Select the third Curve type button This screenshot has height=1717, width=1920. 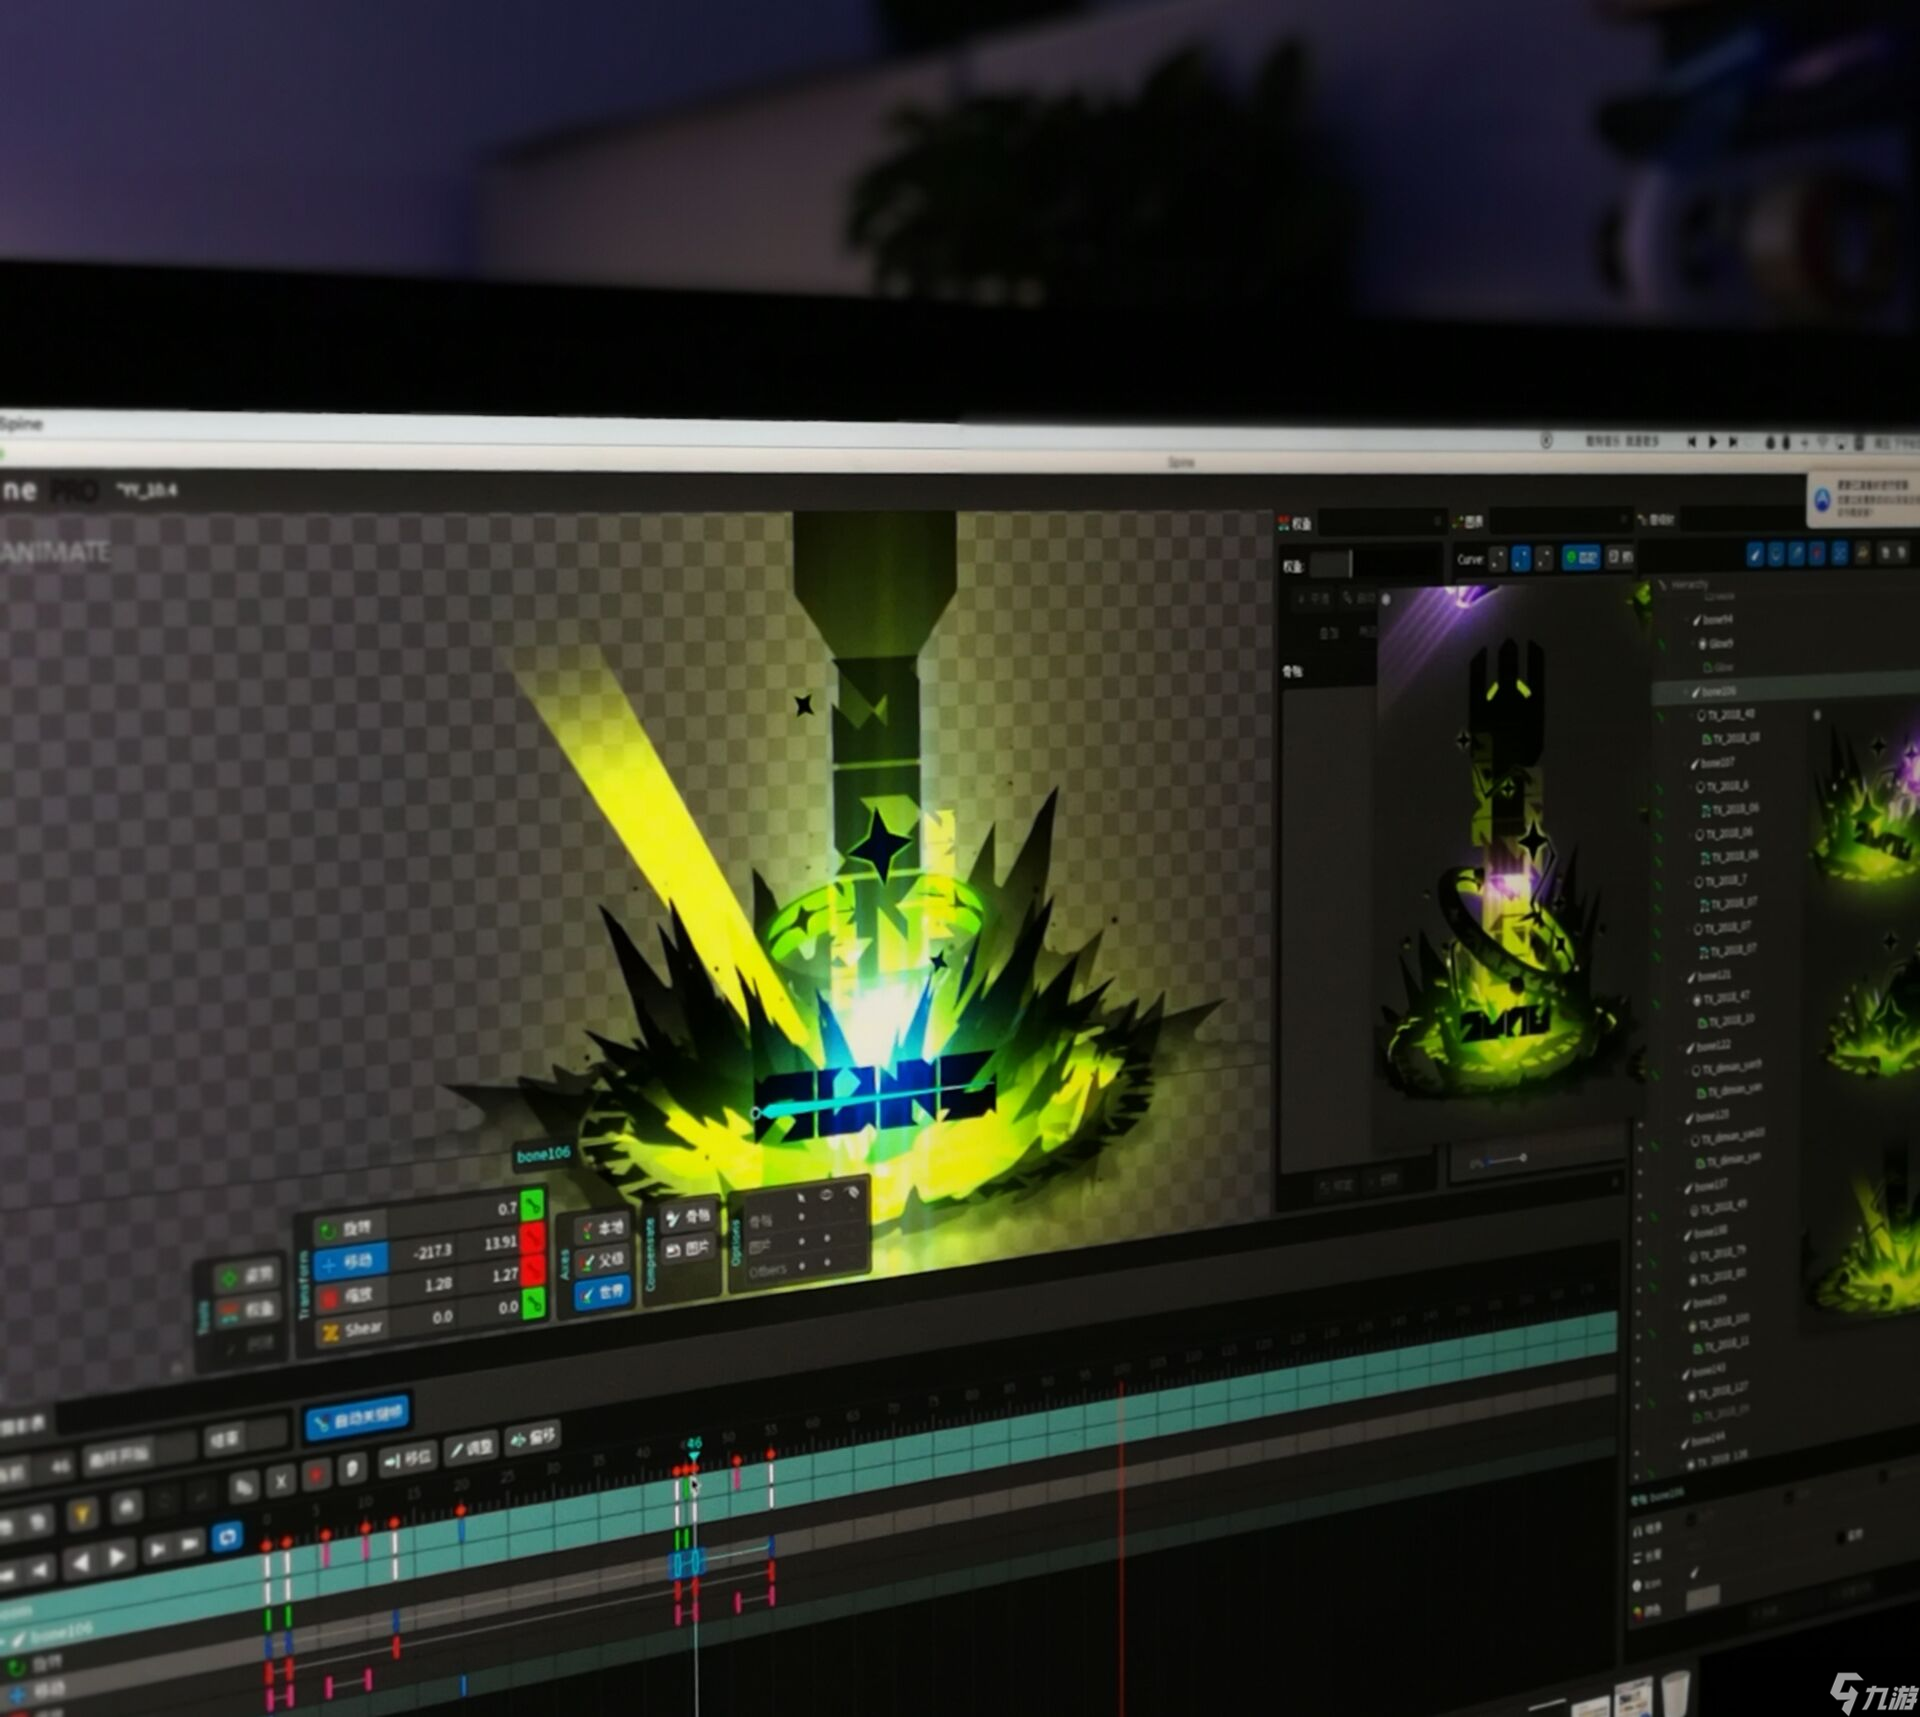pyautogui.click(x=1545, y=558)
